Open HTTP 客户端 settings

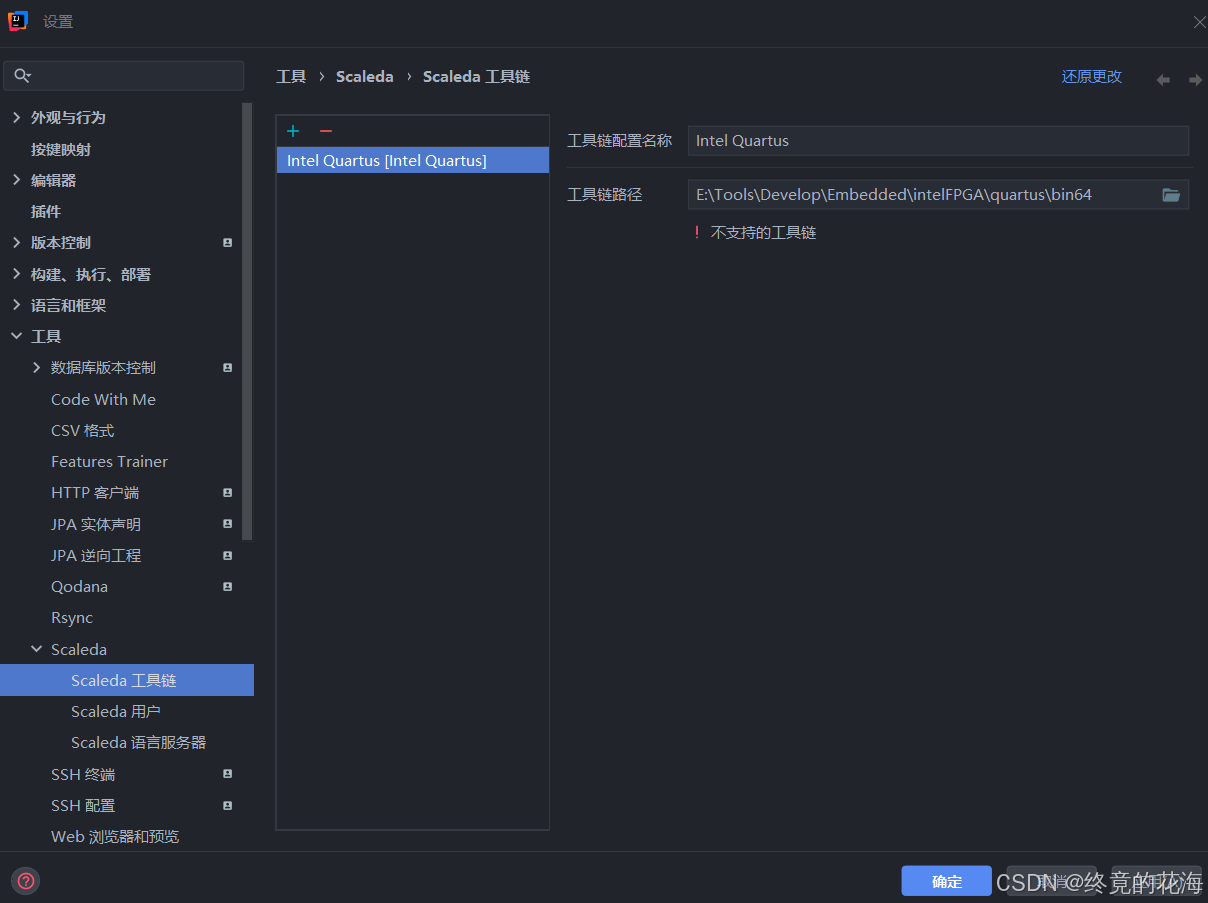pyautogui.click(x=95, y=493)
